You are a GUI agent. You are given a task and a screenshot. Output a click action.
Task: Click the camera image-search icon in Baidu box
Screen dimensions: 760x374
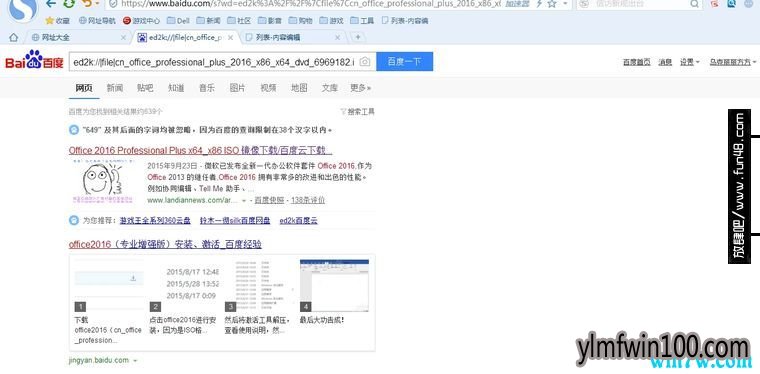365,62
